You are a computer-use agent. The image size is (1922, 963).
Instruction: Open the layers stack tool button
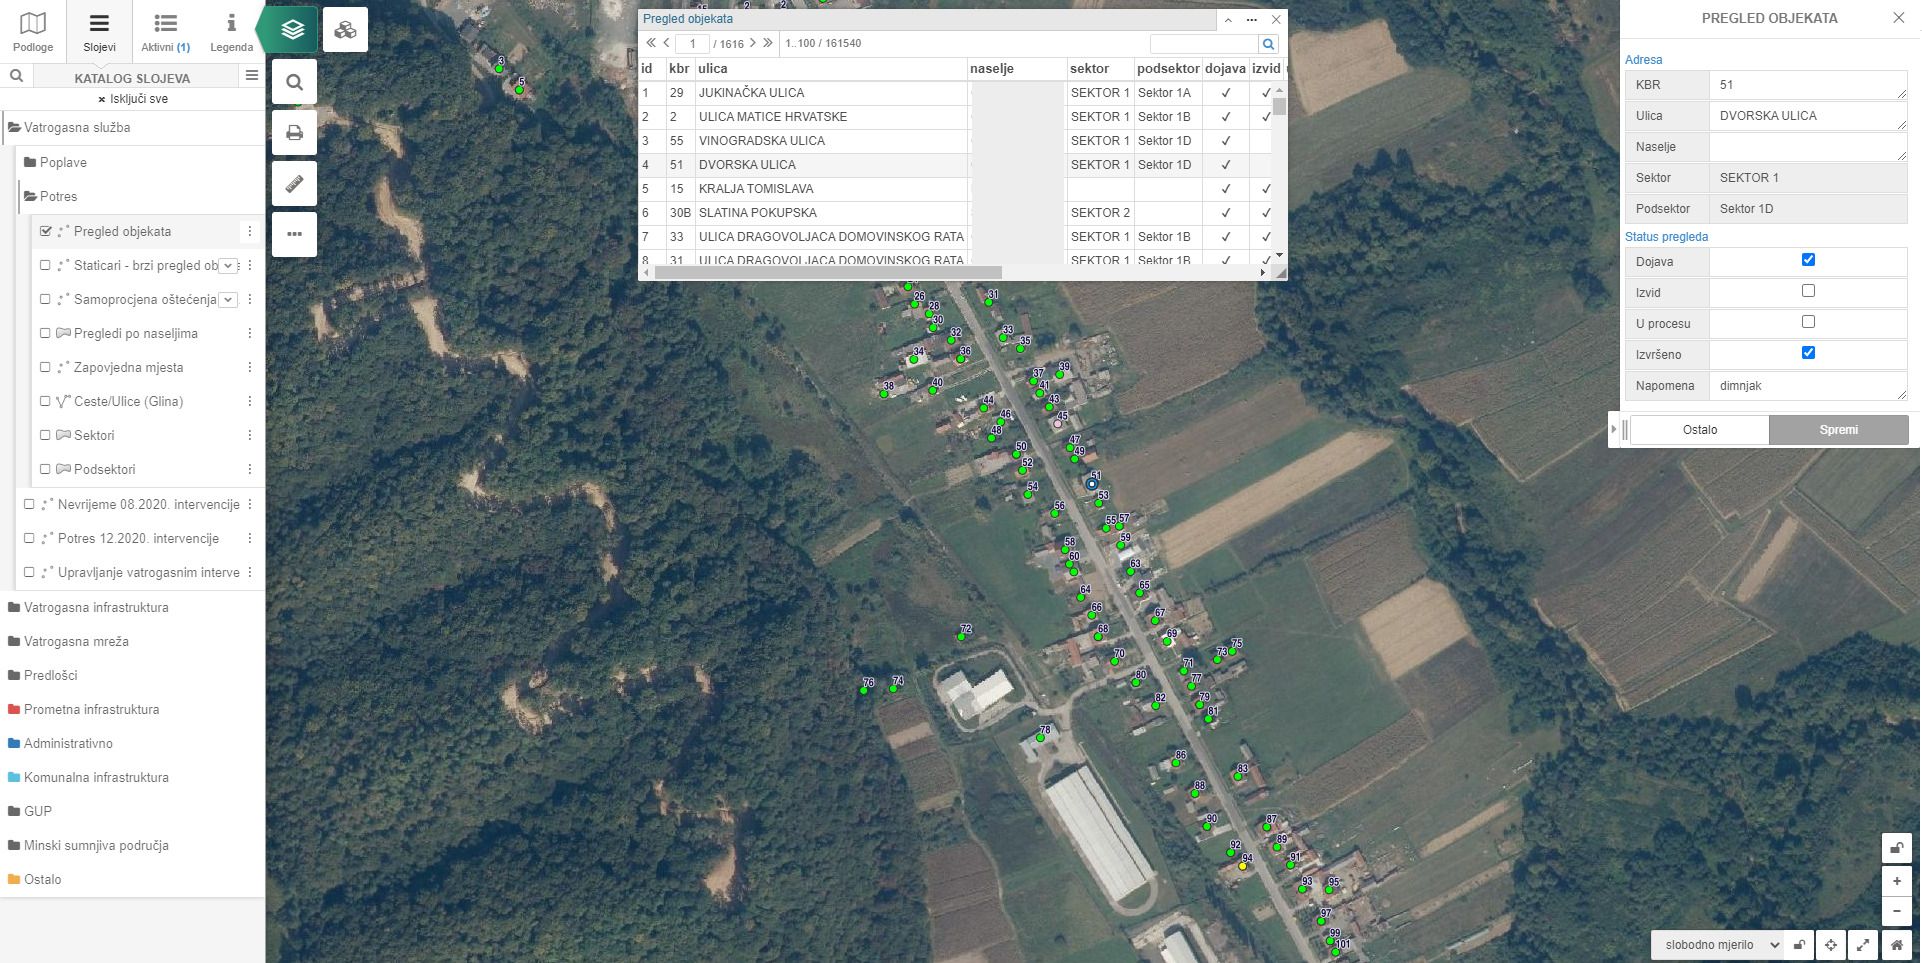click(x=293, y=30)
